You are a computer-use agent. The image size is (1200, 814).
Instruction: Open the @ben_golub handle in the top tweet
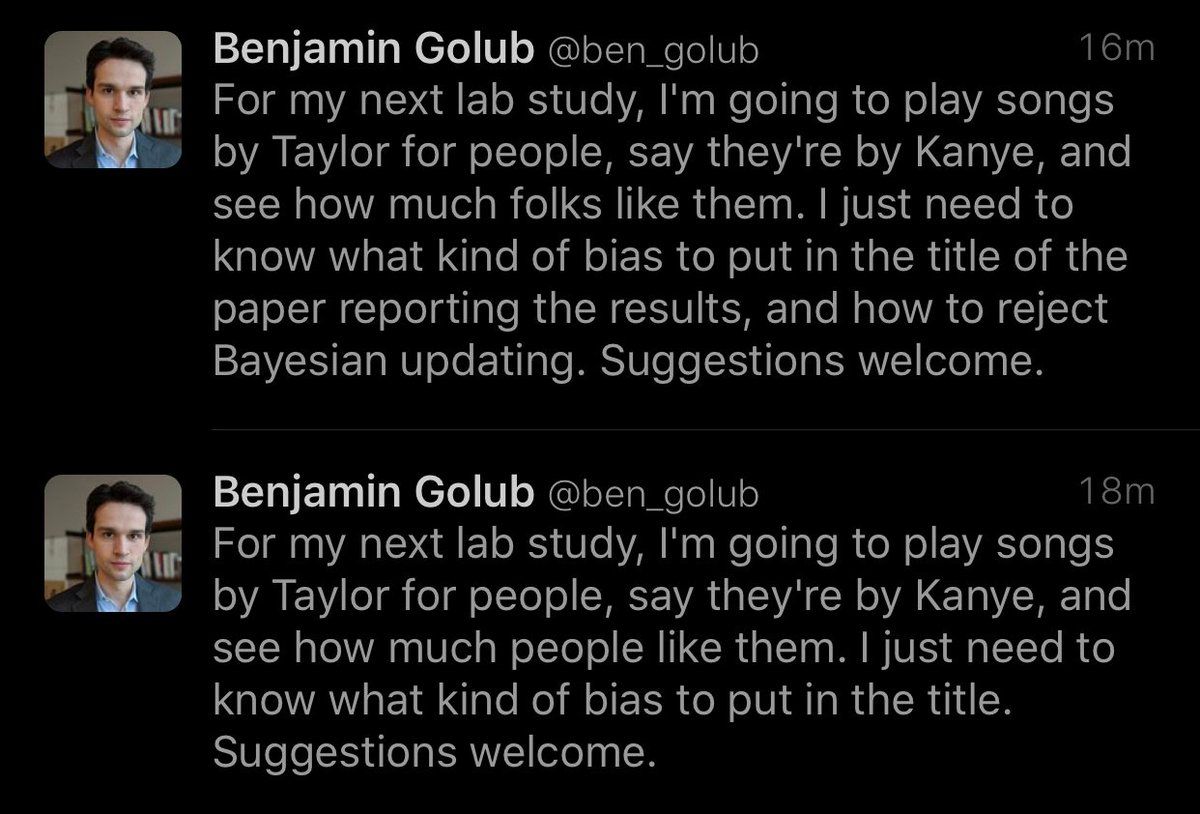tap(652, 51)
